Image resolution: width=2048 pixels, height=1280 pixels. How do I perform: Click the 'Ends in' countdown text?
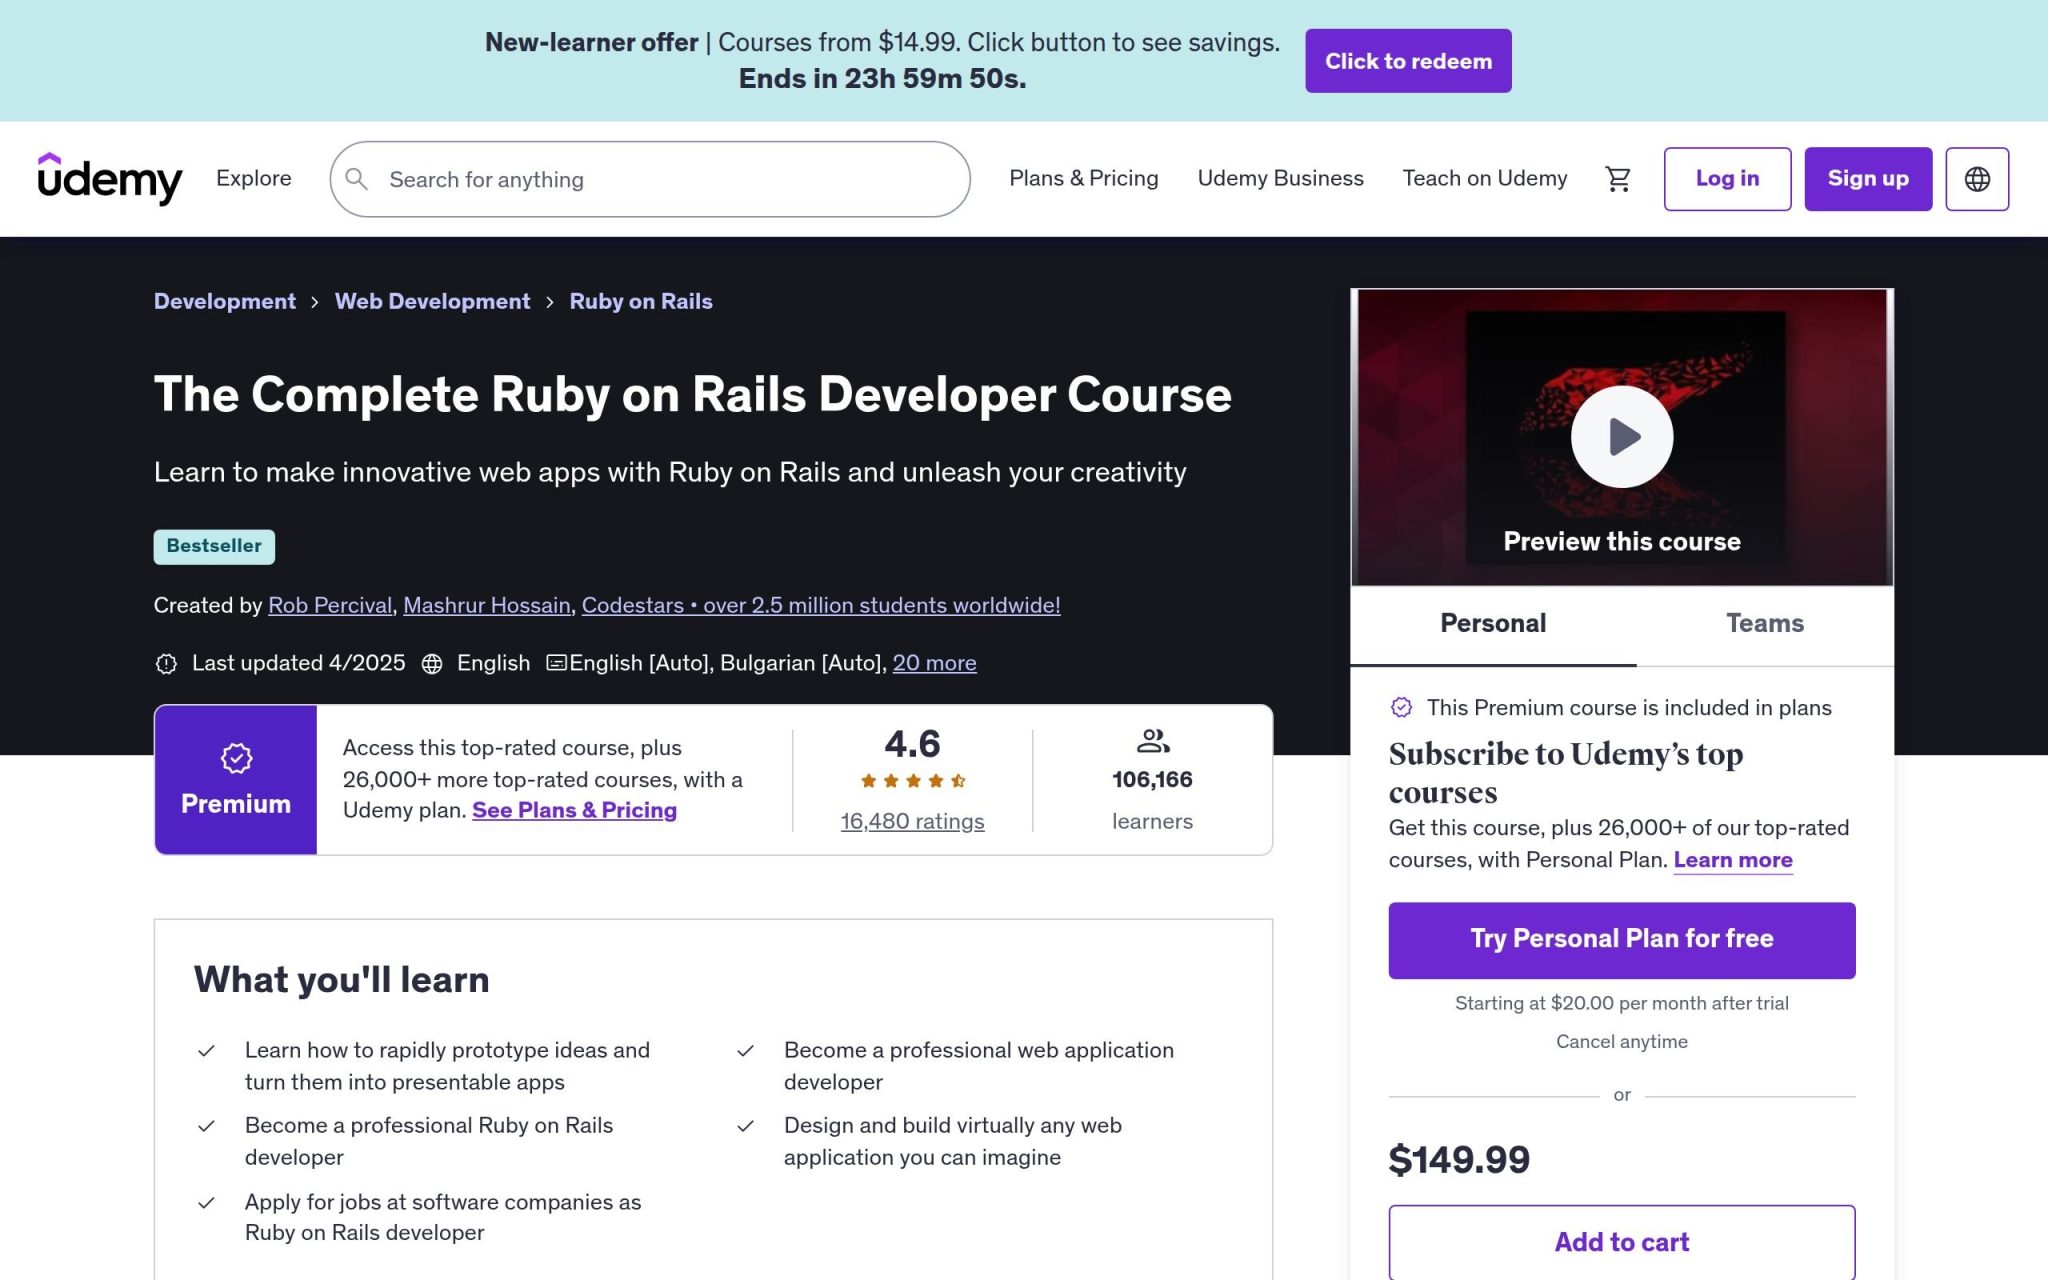point(882,79)
